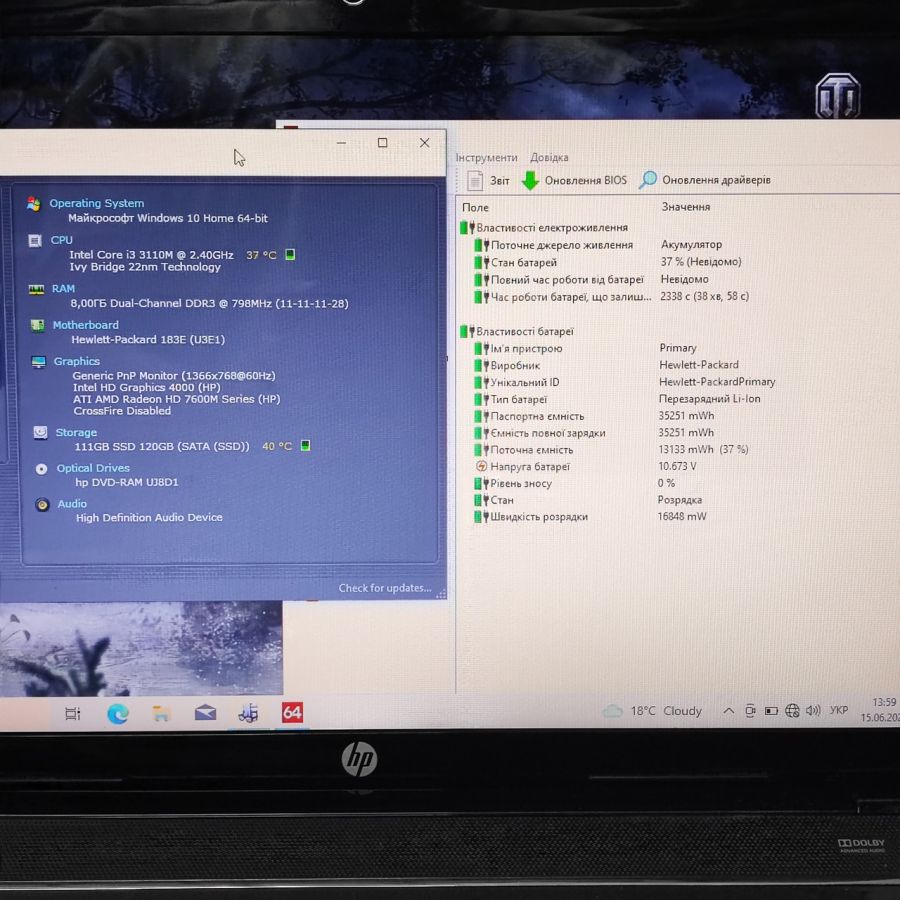Open the RAM section in Speccy
Viewport: 900px width, 900px height.
tap(63, 289)
